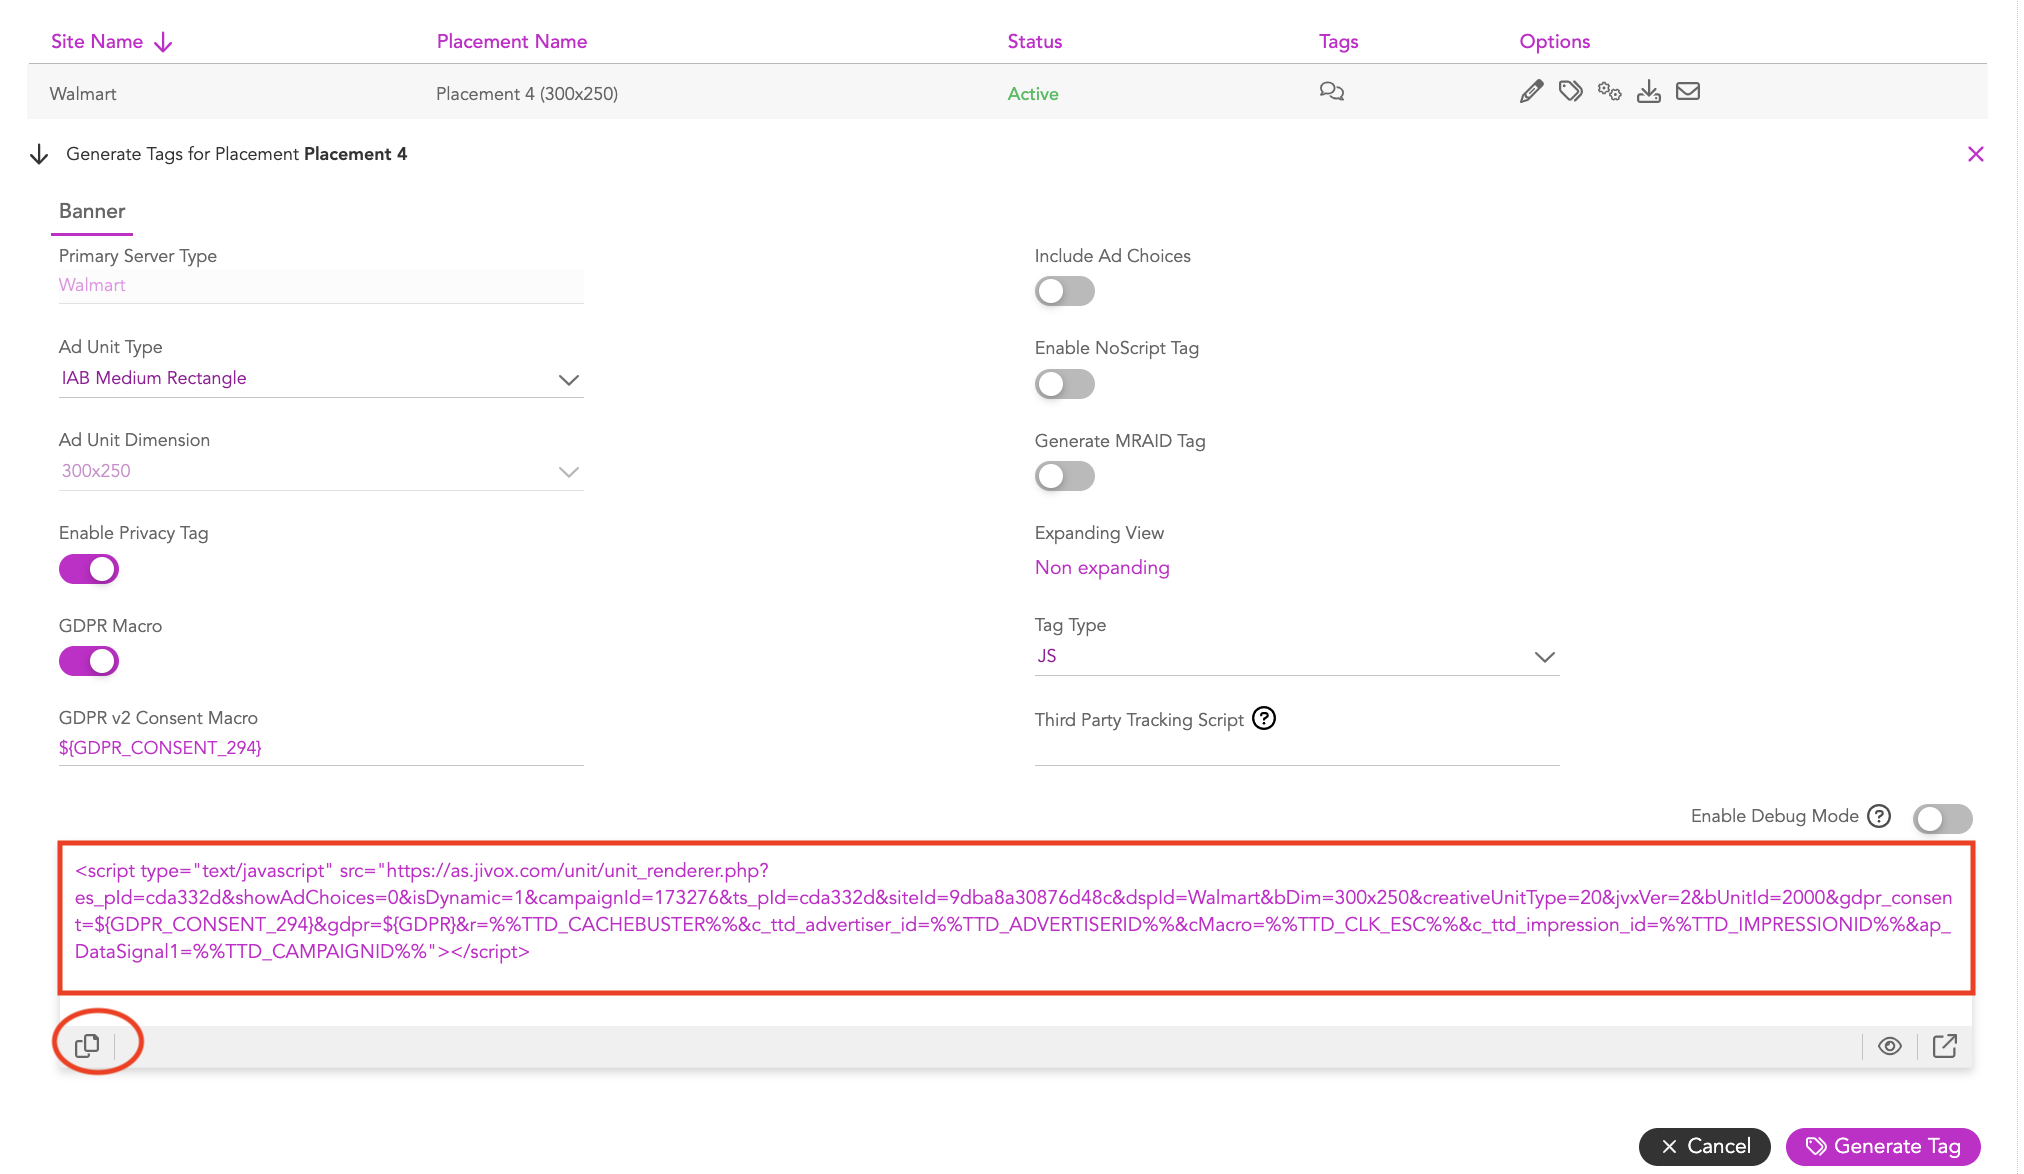Viewport: 2024px width, 1174px height.
Task: Click the Non expanding link
Action: [x=1101, y=568]
